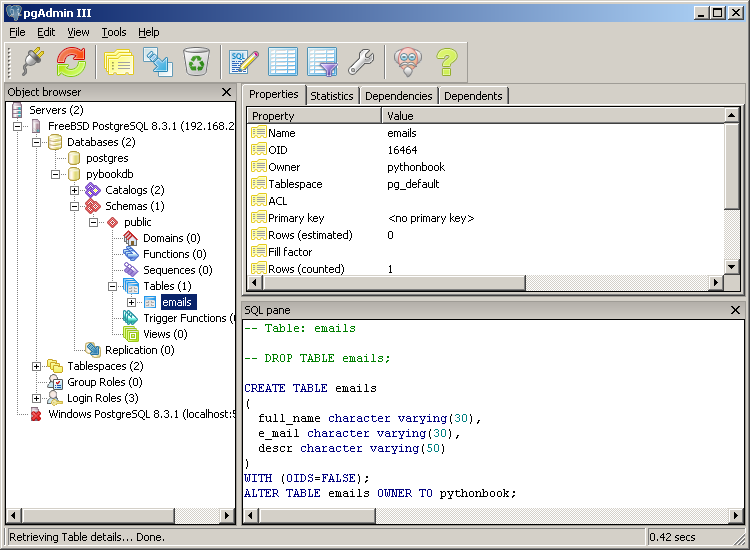Open the File menu

[17, 32]
